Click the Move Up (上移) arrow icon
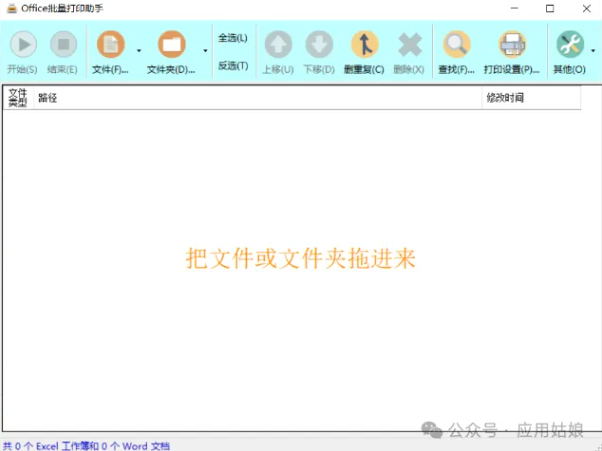The height and width of the screenshot is (451, 602). pyautogui.click(x=277, y=45)
